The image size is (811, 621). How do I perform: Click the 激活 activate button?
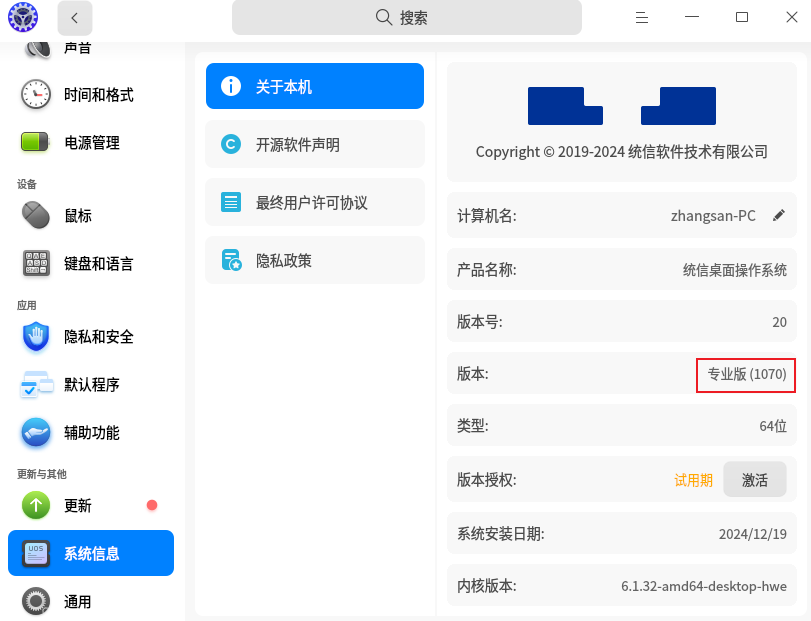755,479
